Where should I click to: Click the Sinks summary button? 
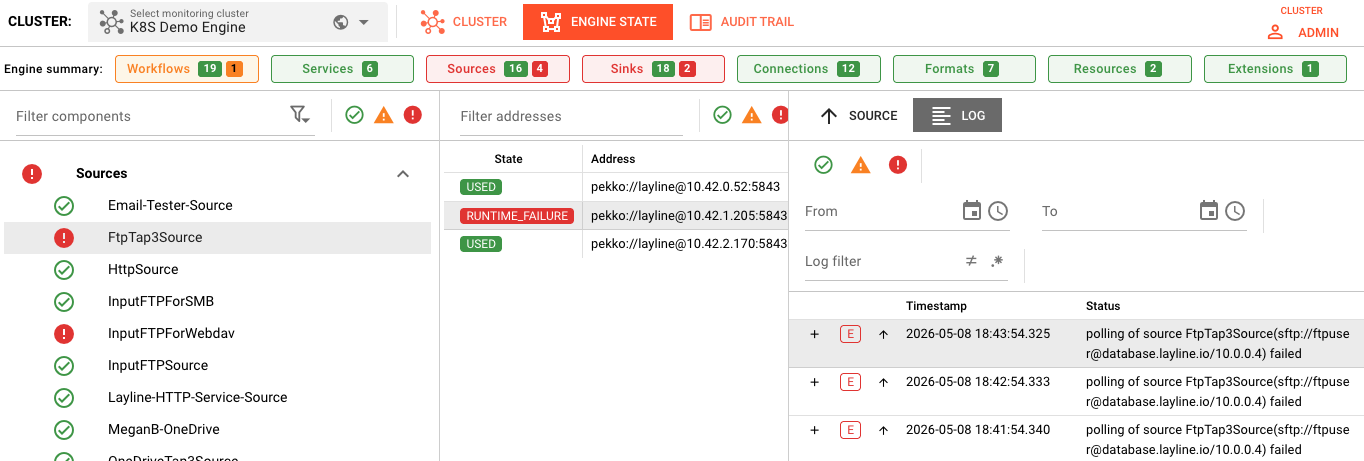coord(653,69)
